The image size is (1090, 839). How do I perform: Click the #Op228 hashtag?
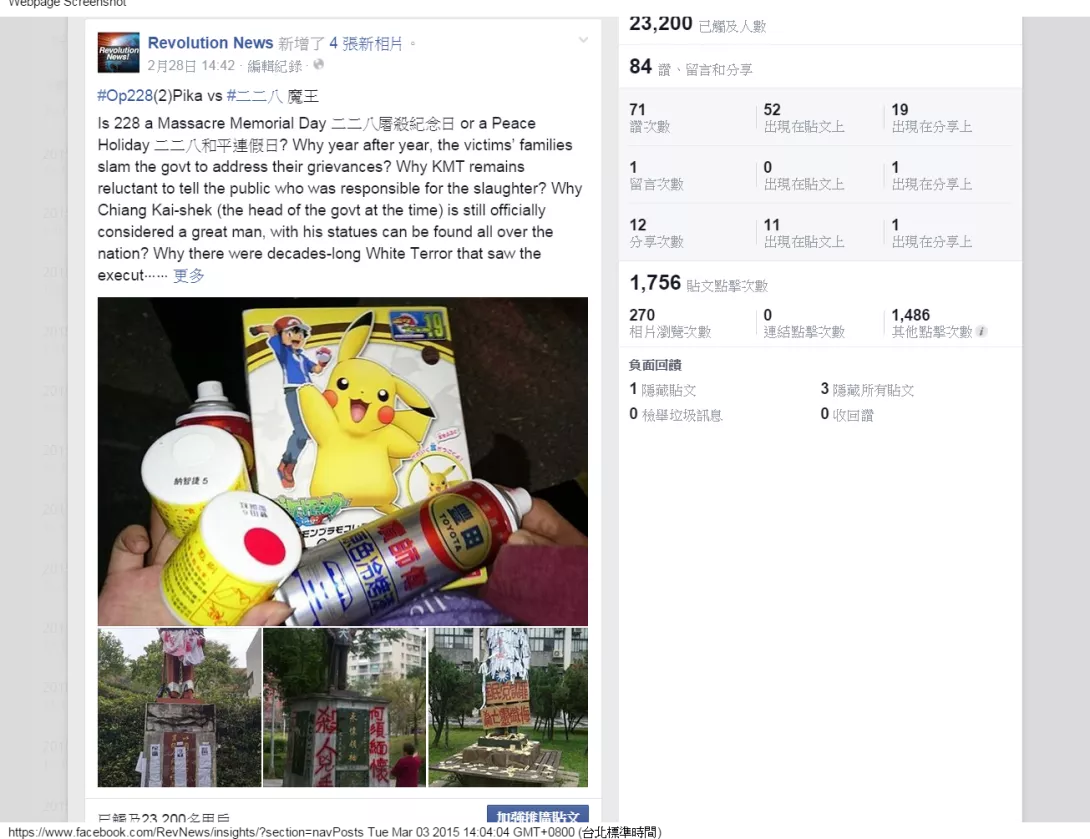pyautogui.click(x=124, y=96)
